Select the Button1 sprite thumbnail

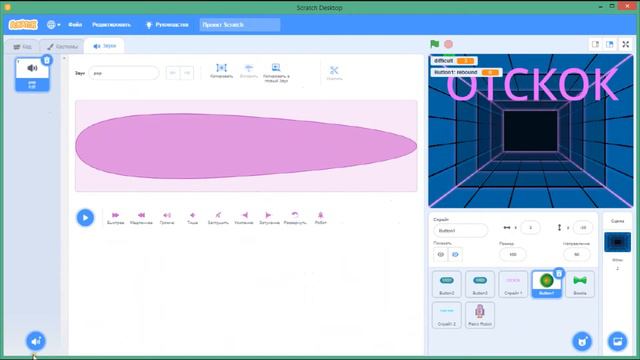pos(547,284)
